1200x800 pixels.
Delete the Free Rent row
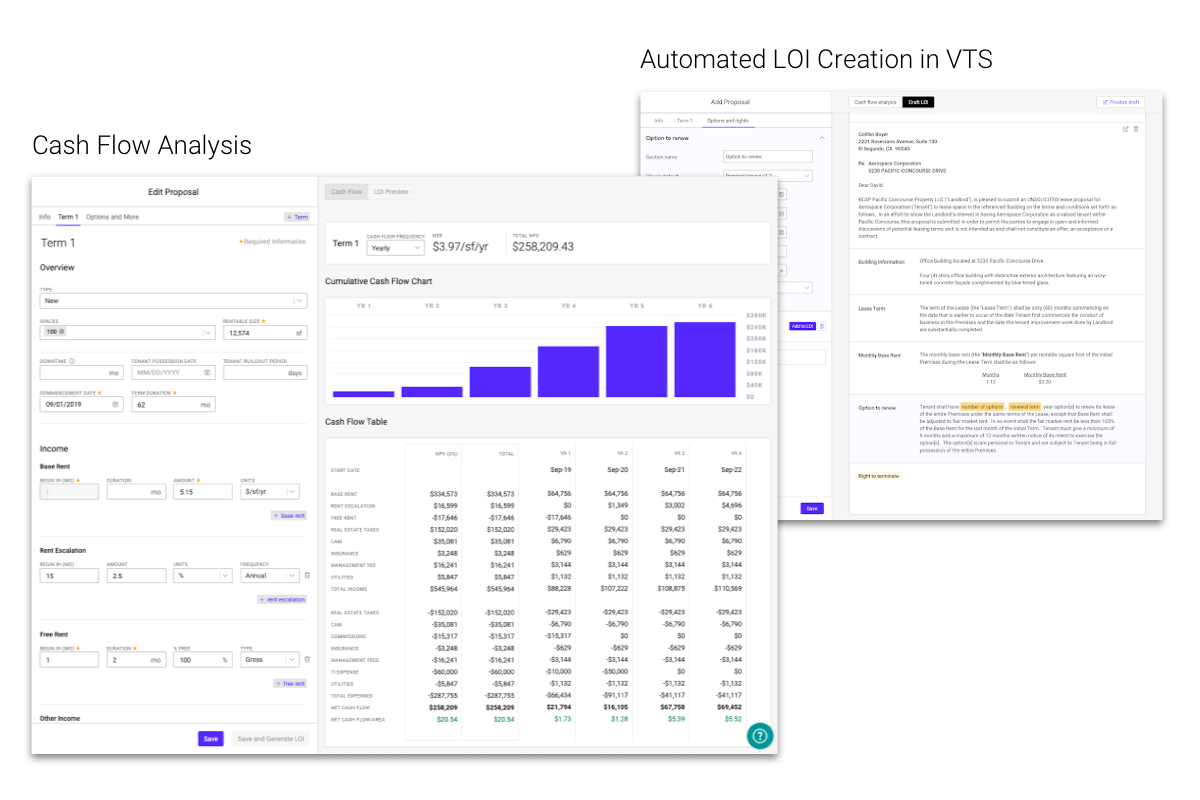click(x=306, y=660)
